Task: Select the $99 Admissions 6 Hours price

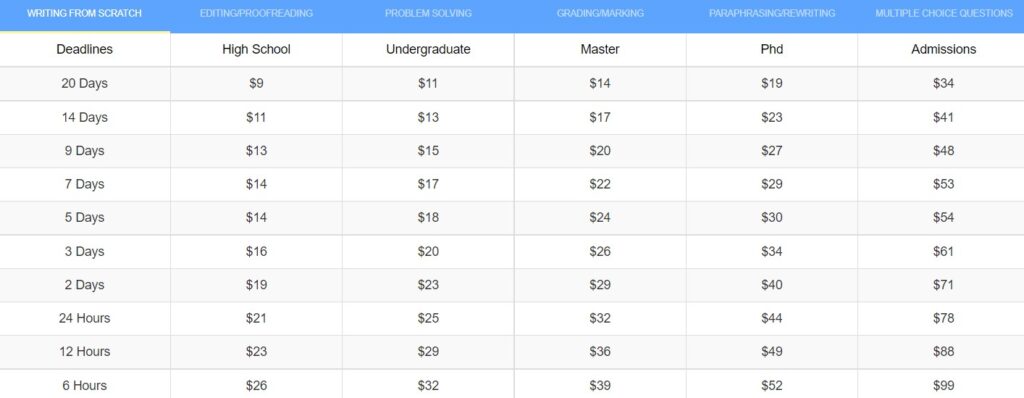Action: point(944,386)
